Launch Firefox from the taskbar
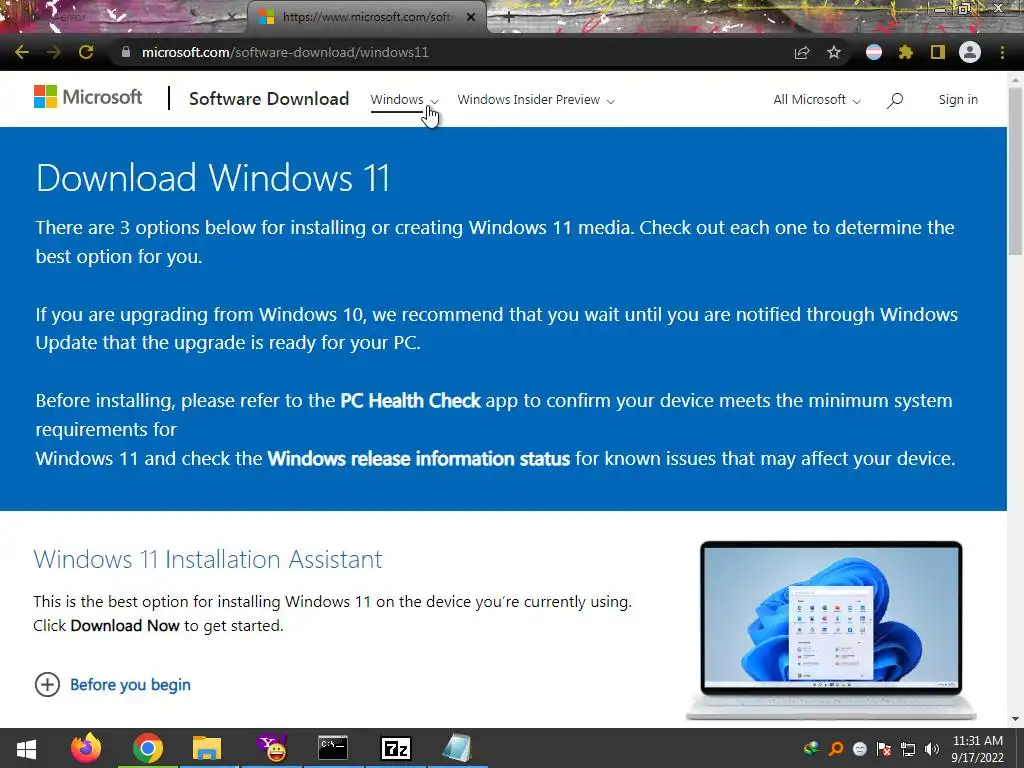The height and width of the screenshot is (768, 1024). pyautogui.click(x=86, y=748)
